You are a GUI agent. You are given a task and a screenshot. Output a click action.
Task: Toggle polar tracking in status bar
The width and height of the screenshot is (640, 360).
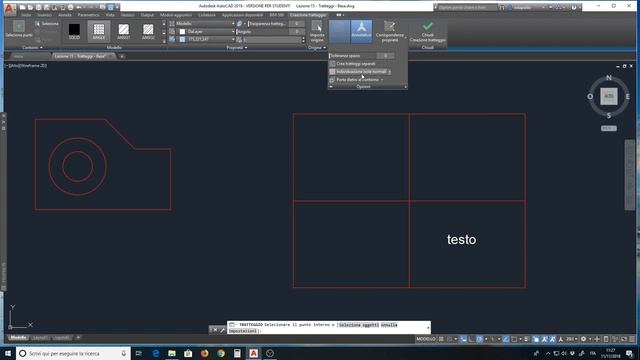point(480,339)
